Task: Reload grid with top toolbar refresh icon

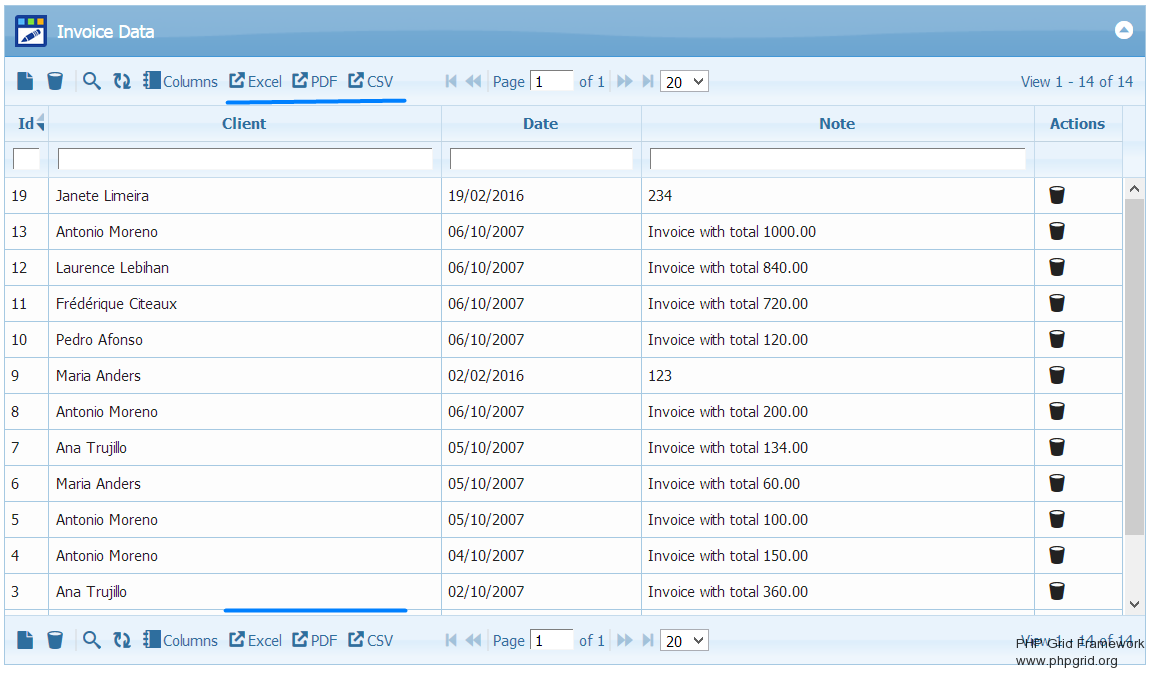Action: coord(122,81)
